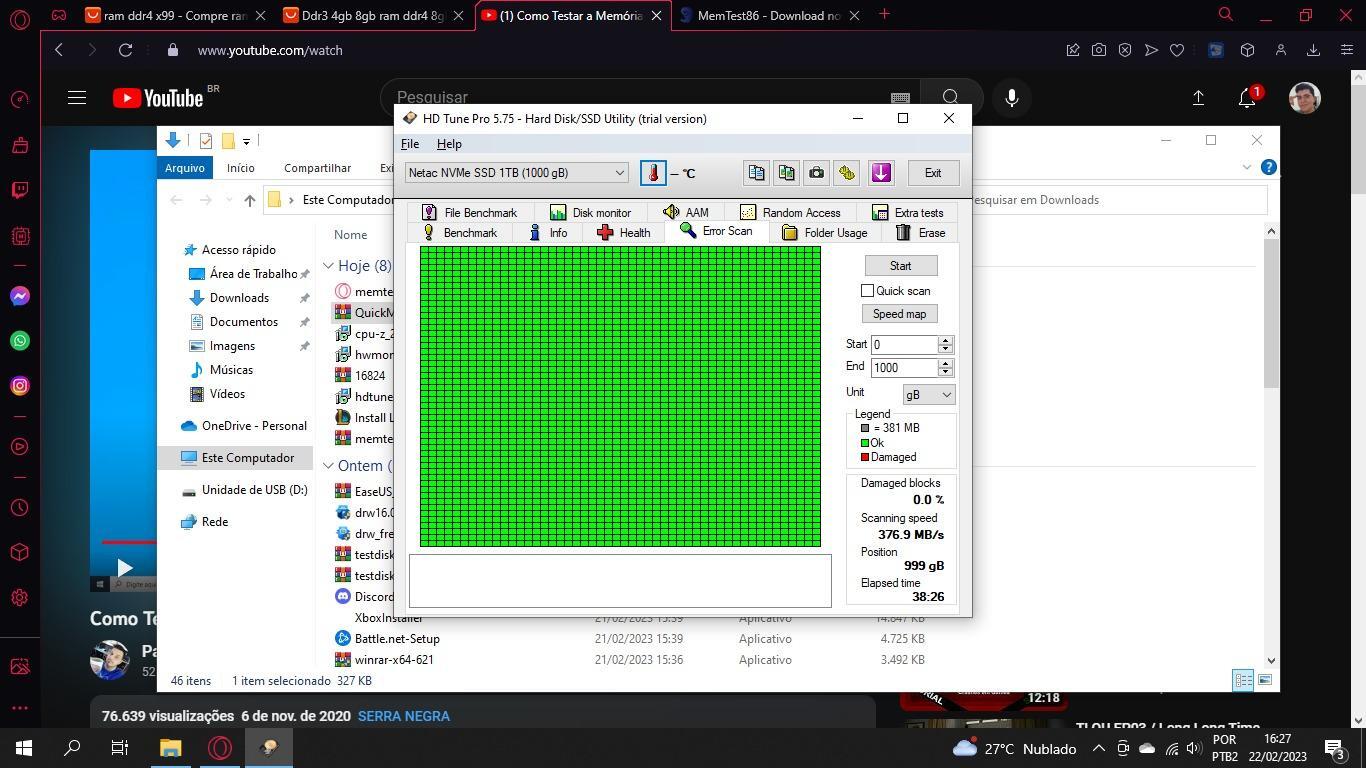Select Downloads in quick access
1366x768 pixels.
(239, 298)
